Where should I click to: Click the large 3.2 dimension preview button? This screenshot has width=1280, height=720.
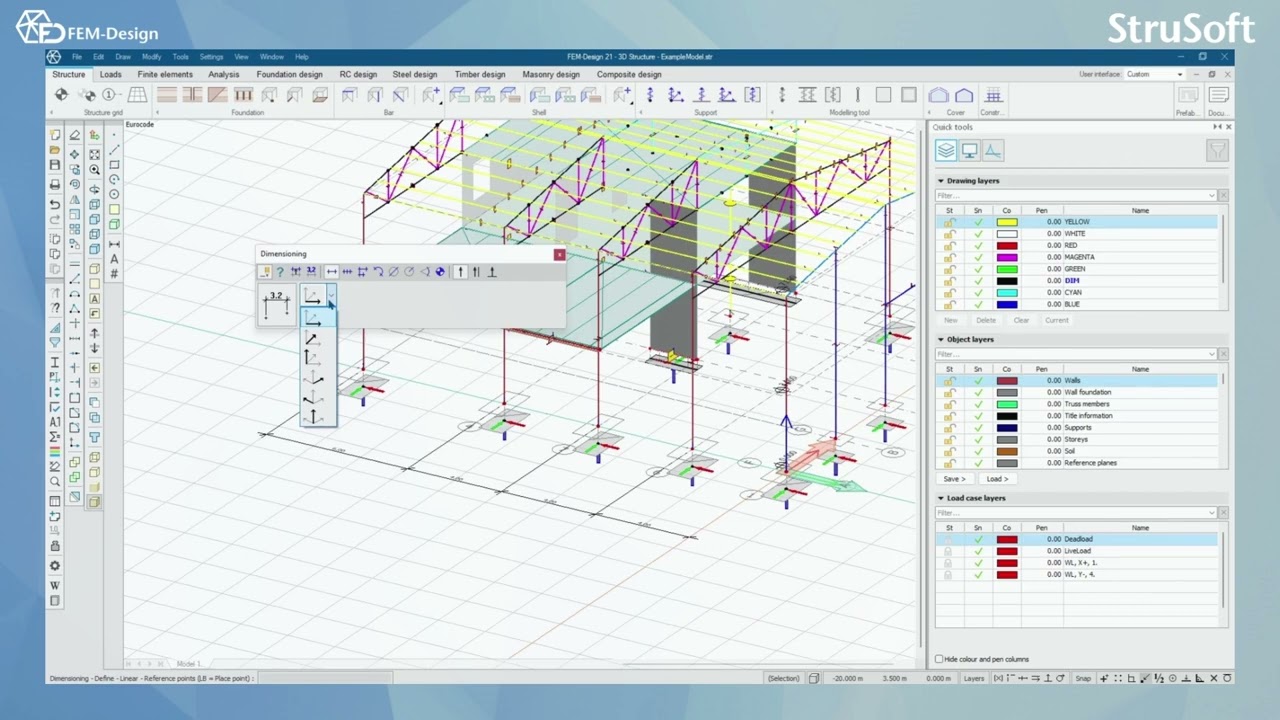pos(276,304)
